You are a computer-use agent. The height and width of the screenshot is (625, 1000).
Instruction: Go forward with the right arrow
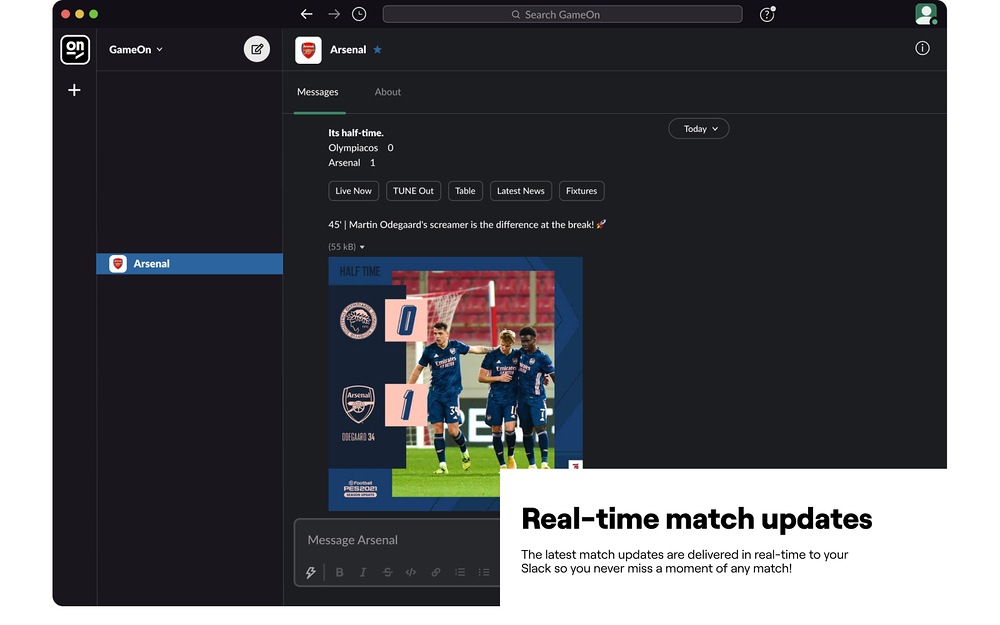pos(334,14)
